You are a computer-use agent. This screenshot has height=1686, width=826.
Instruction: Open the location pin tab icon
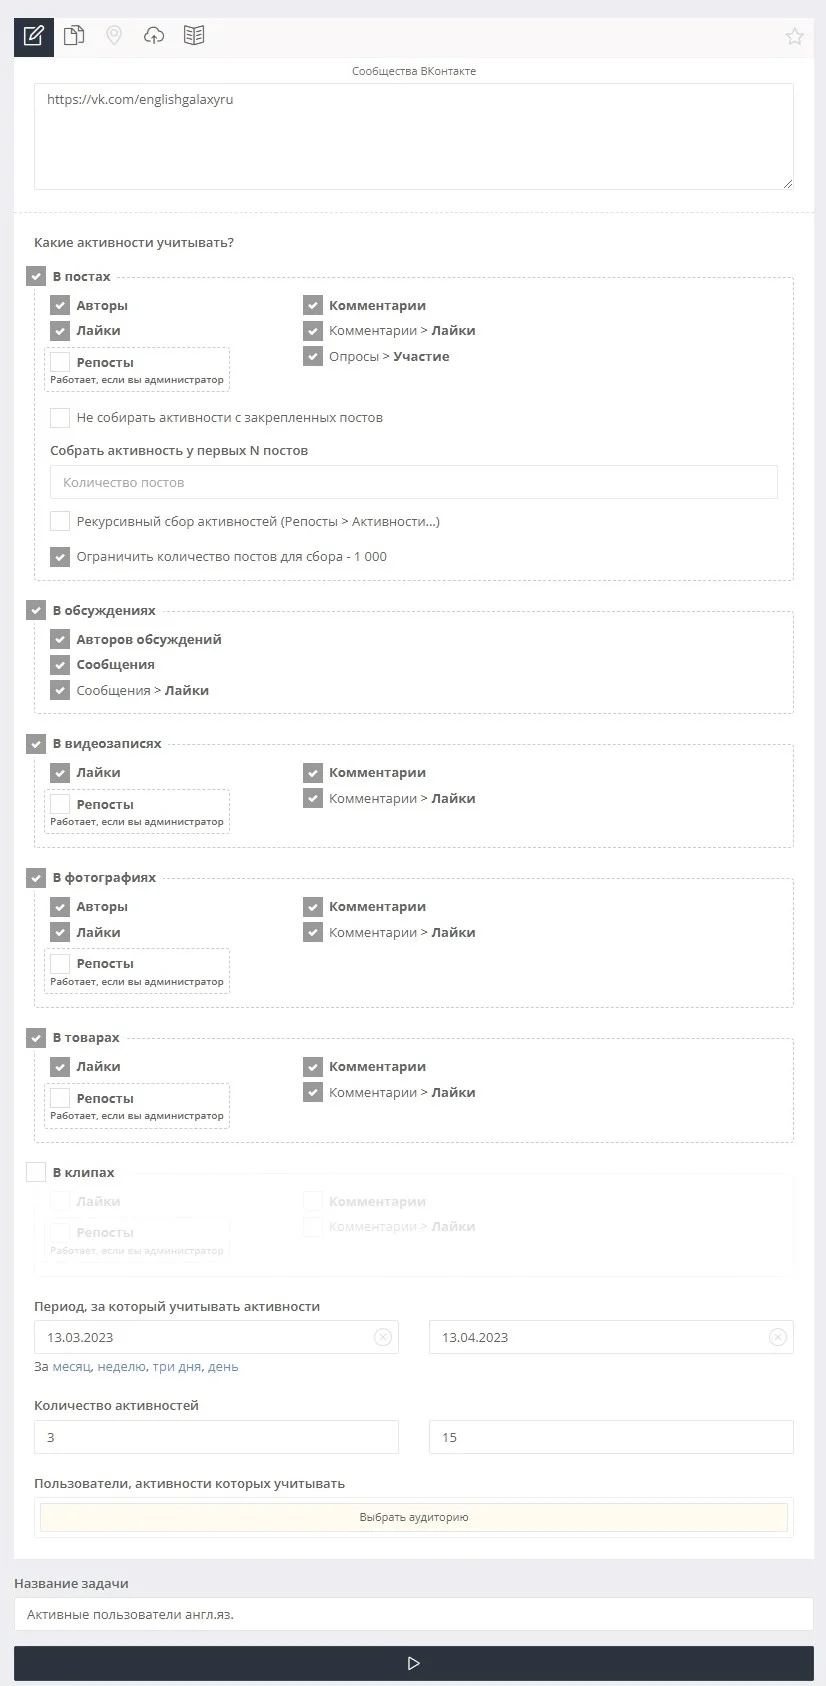click(114, 36)
